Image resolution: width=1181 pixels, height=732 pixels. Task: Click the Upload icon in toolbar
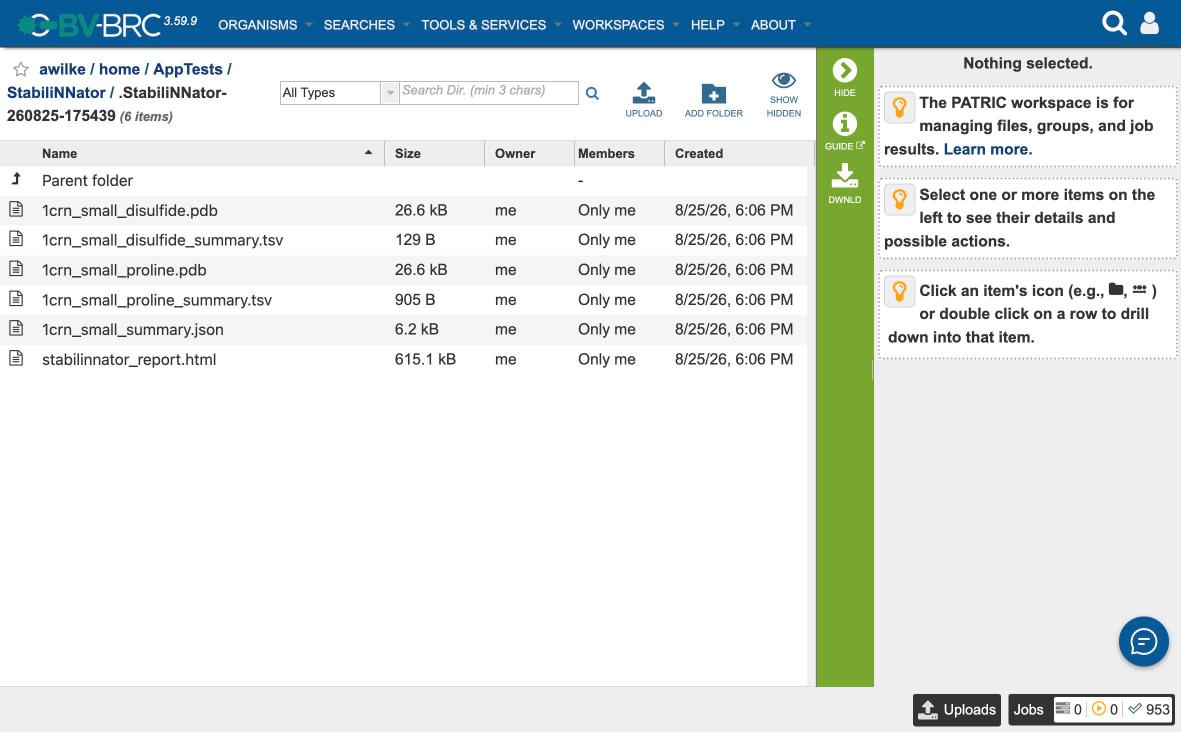point(643,93)
